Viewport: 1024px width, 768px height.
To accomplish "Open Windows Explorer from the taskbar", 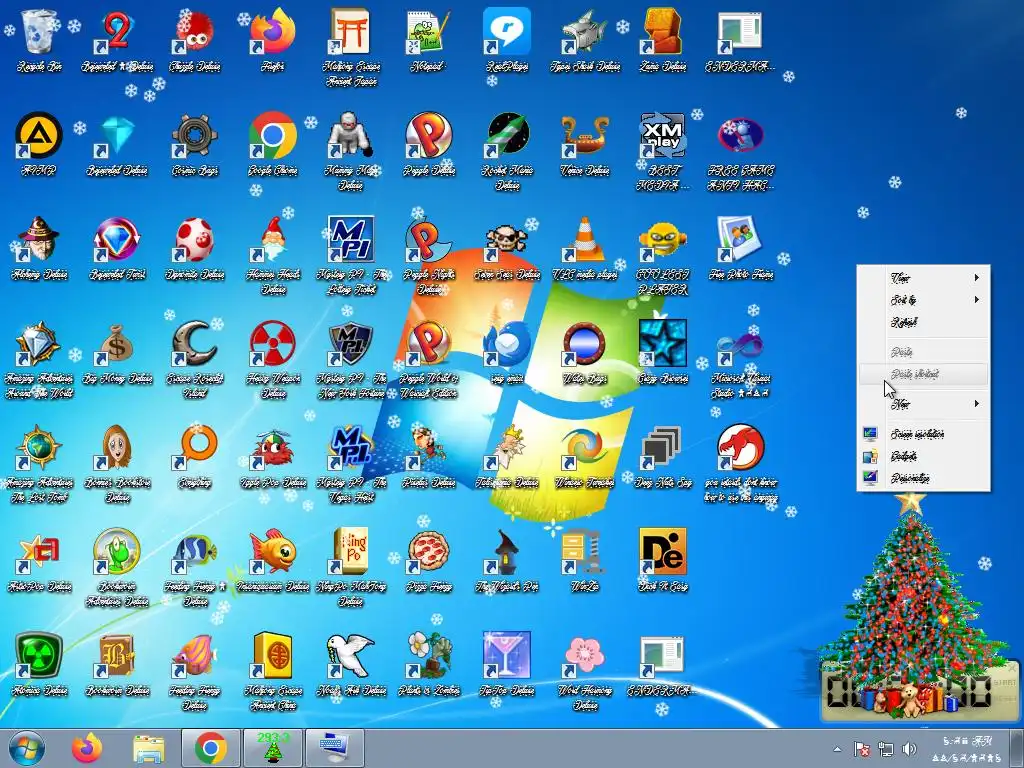I will pyautogui.click(x=149, y=748).
